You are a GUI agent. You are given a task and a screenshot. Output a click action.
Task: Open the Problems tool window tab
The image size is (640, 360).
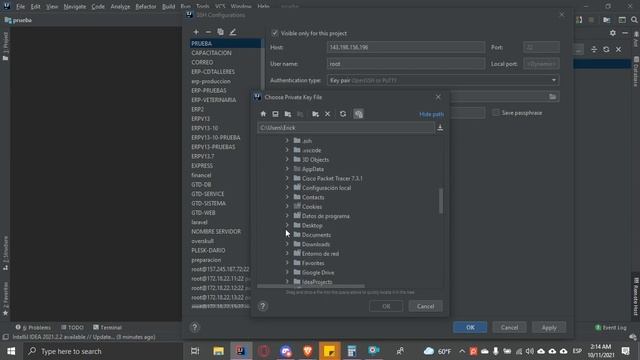tap(33, 327)
